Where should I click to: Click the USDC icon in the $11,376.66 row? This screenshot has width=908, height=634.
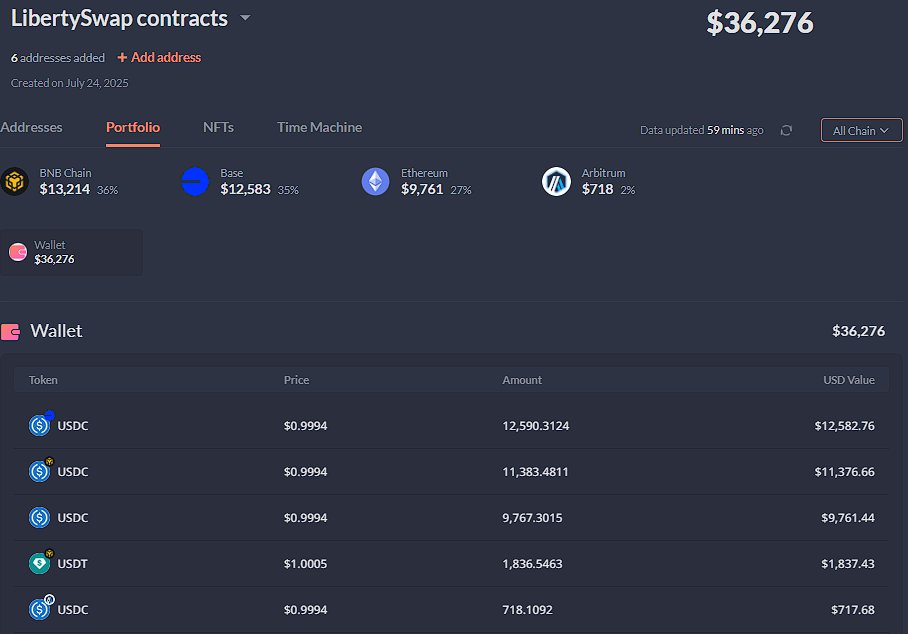39,471
